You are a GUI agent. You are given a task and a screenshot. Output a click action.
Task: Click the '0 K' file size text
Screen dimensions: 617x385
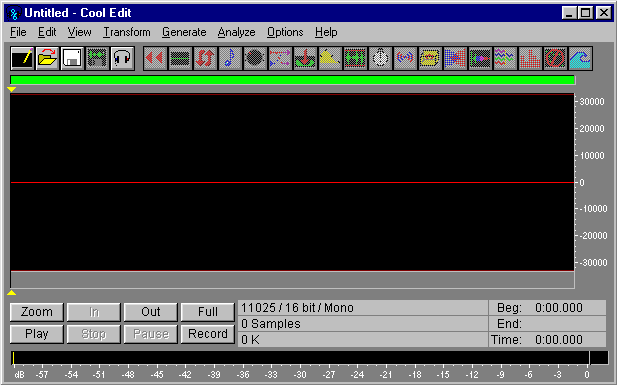(x=250, y=340)
